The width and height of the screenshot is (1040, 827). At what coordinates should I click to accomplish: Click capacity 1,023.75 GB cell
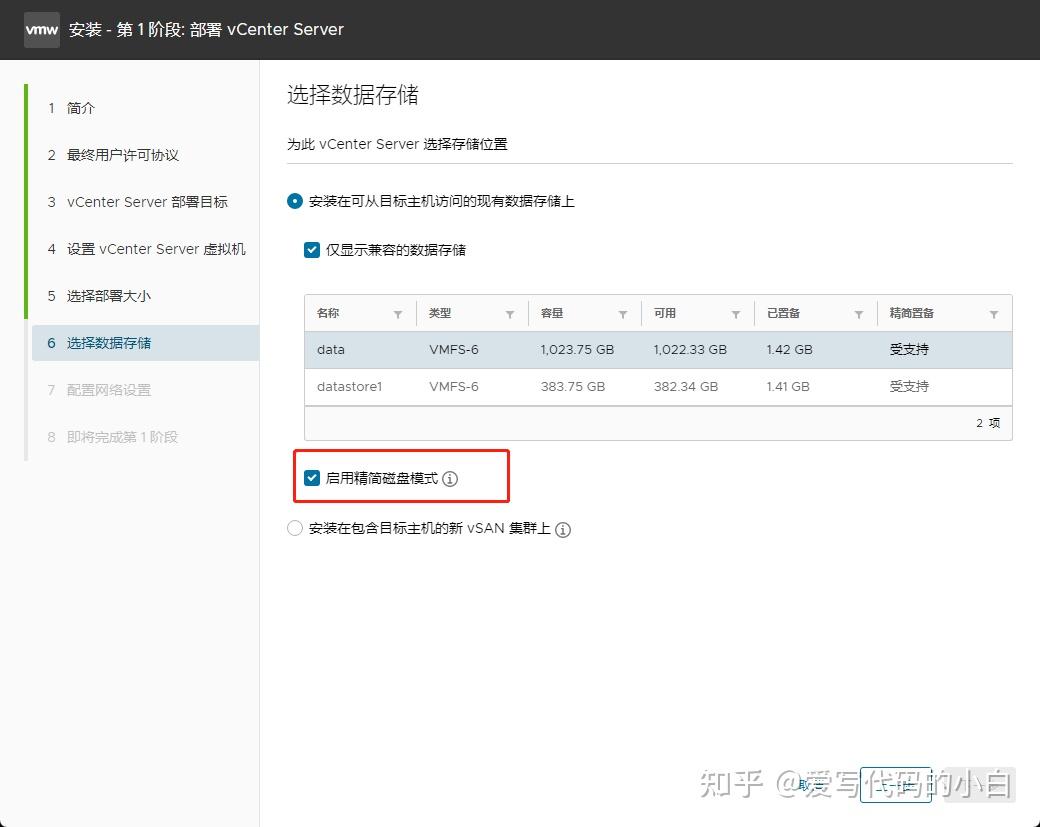577,350
